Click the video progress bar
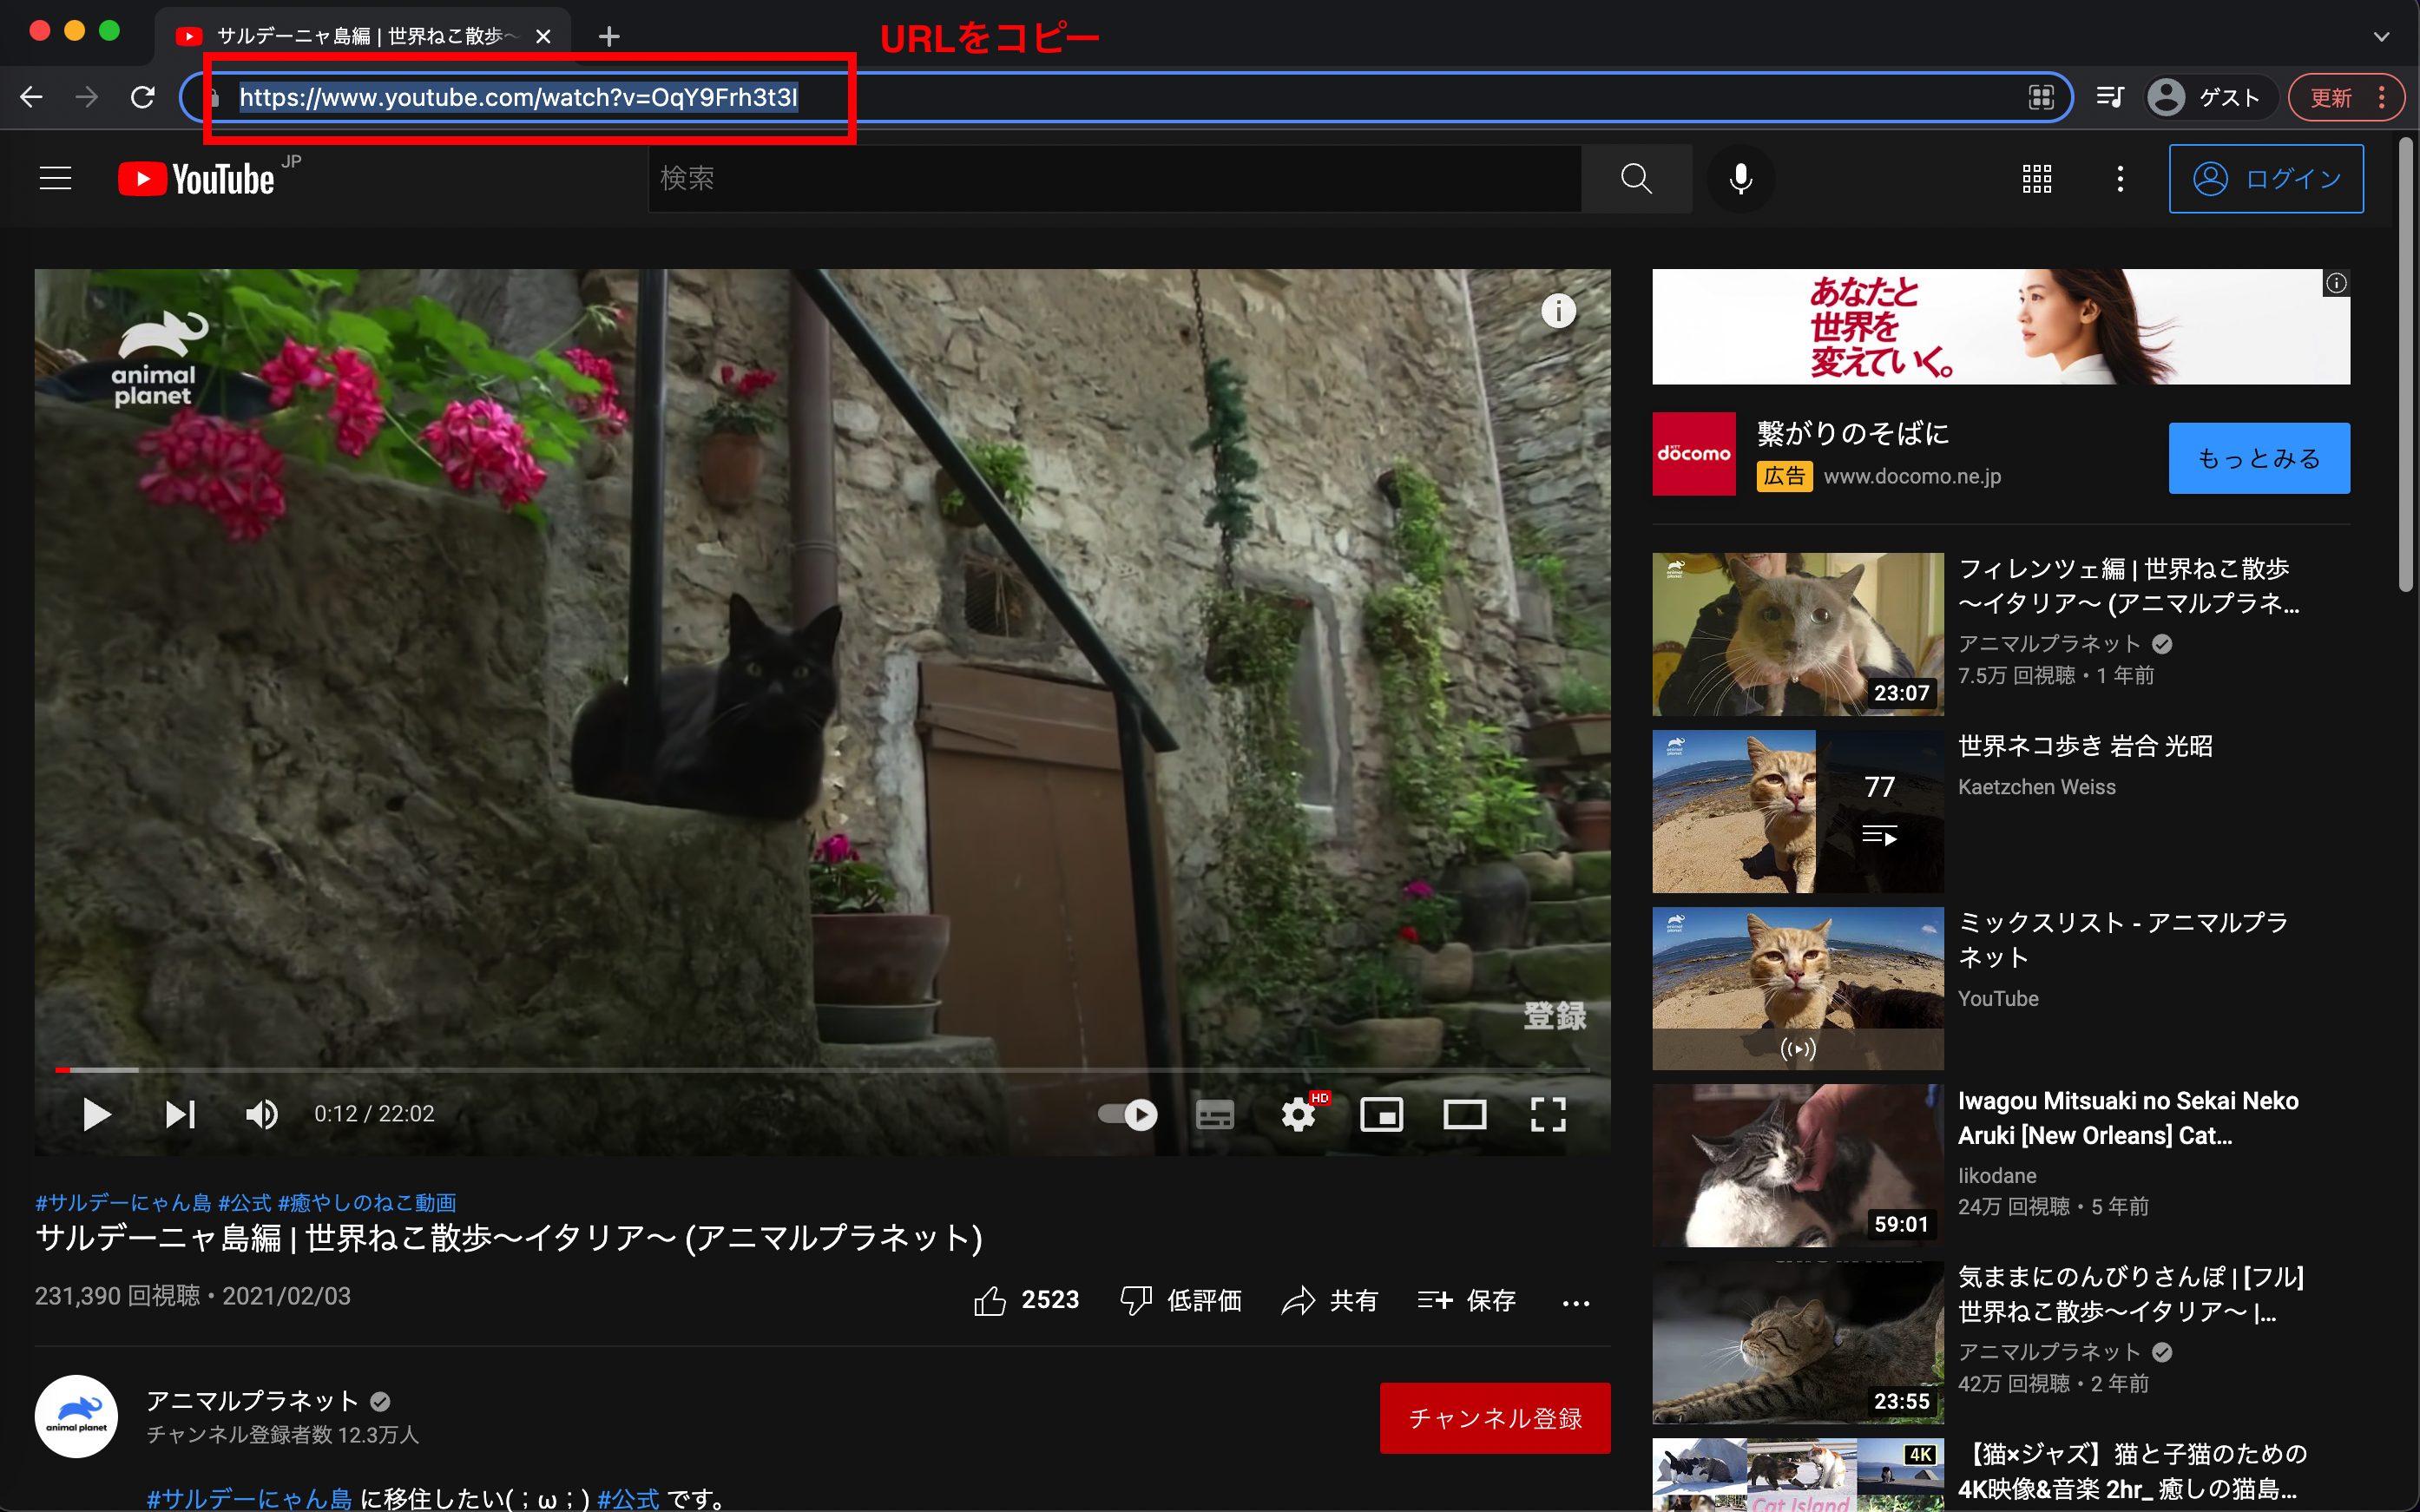Viewport: 2420px width, 1512px height. 820,1070
